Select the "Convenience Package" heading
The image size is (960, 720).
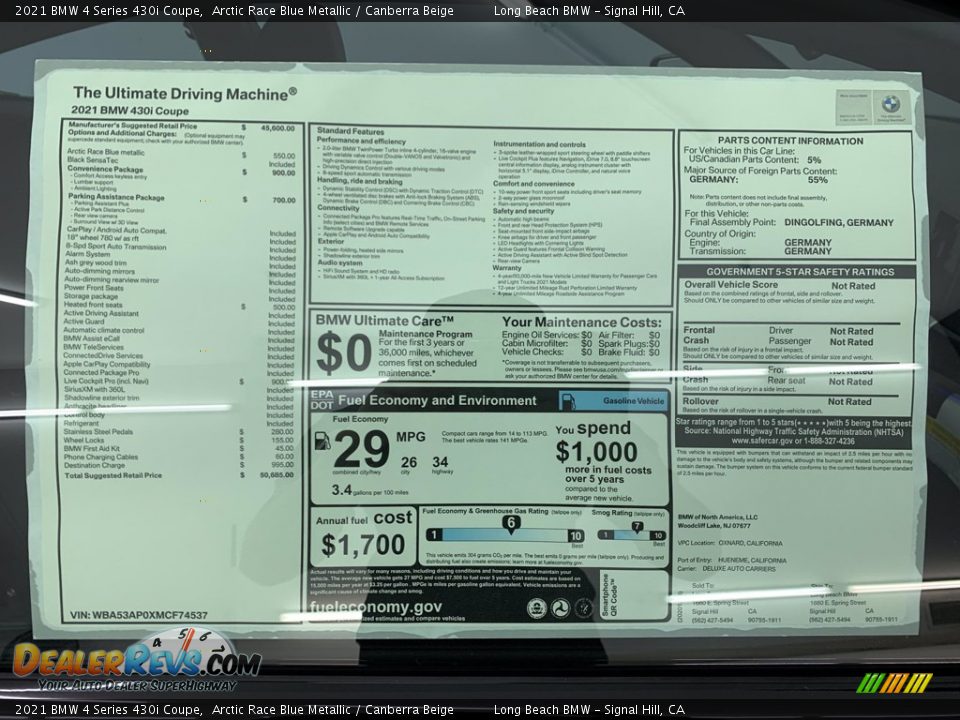[x=105, y=169]
